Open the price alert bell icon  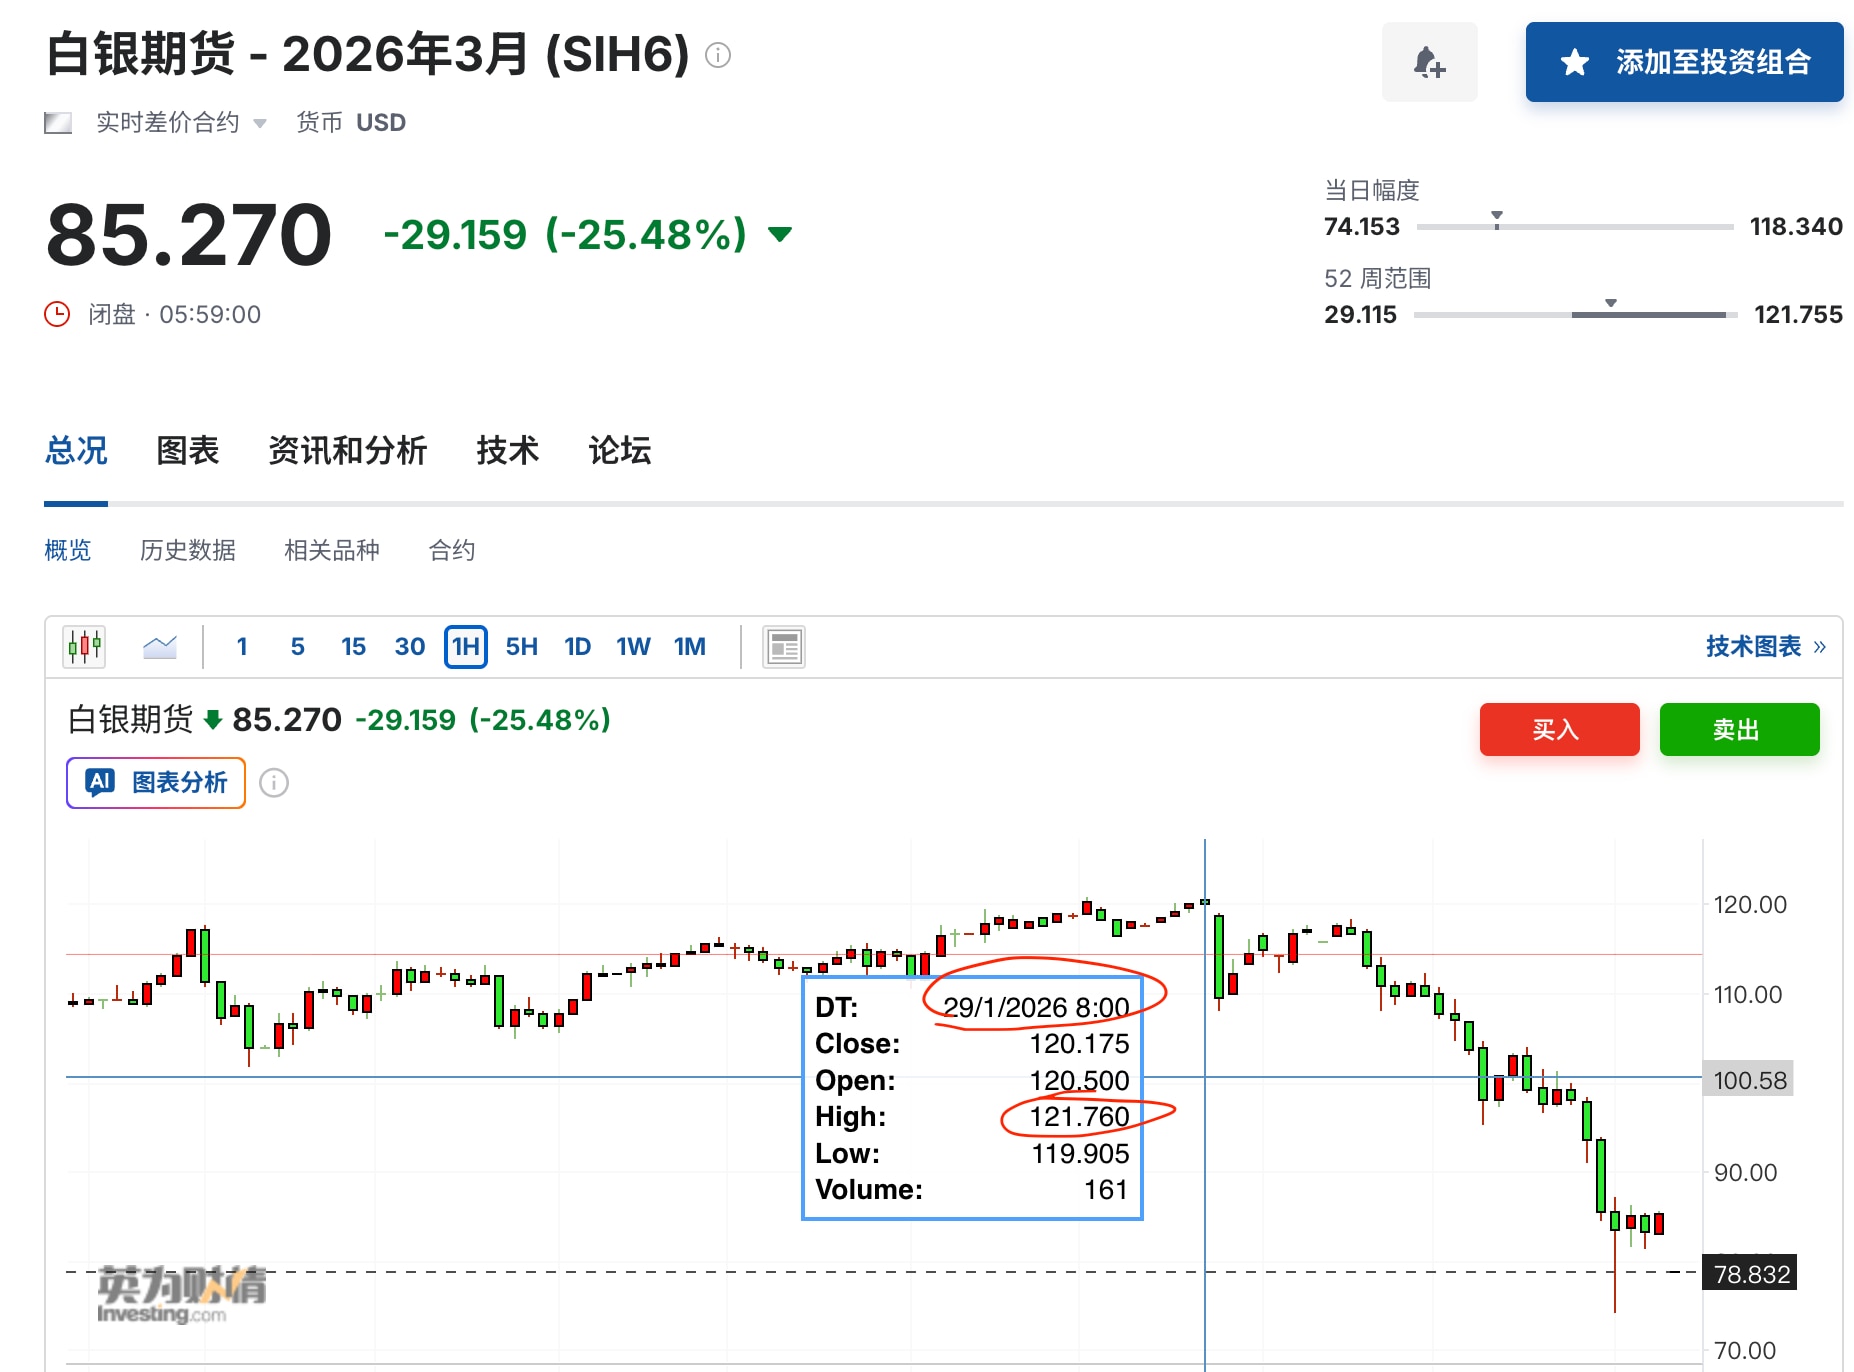point(1429,62)
